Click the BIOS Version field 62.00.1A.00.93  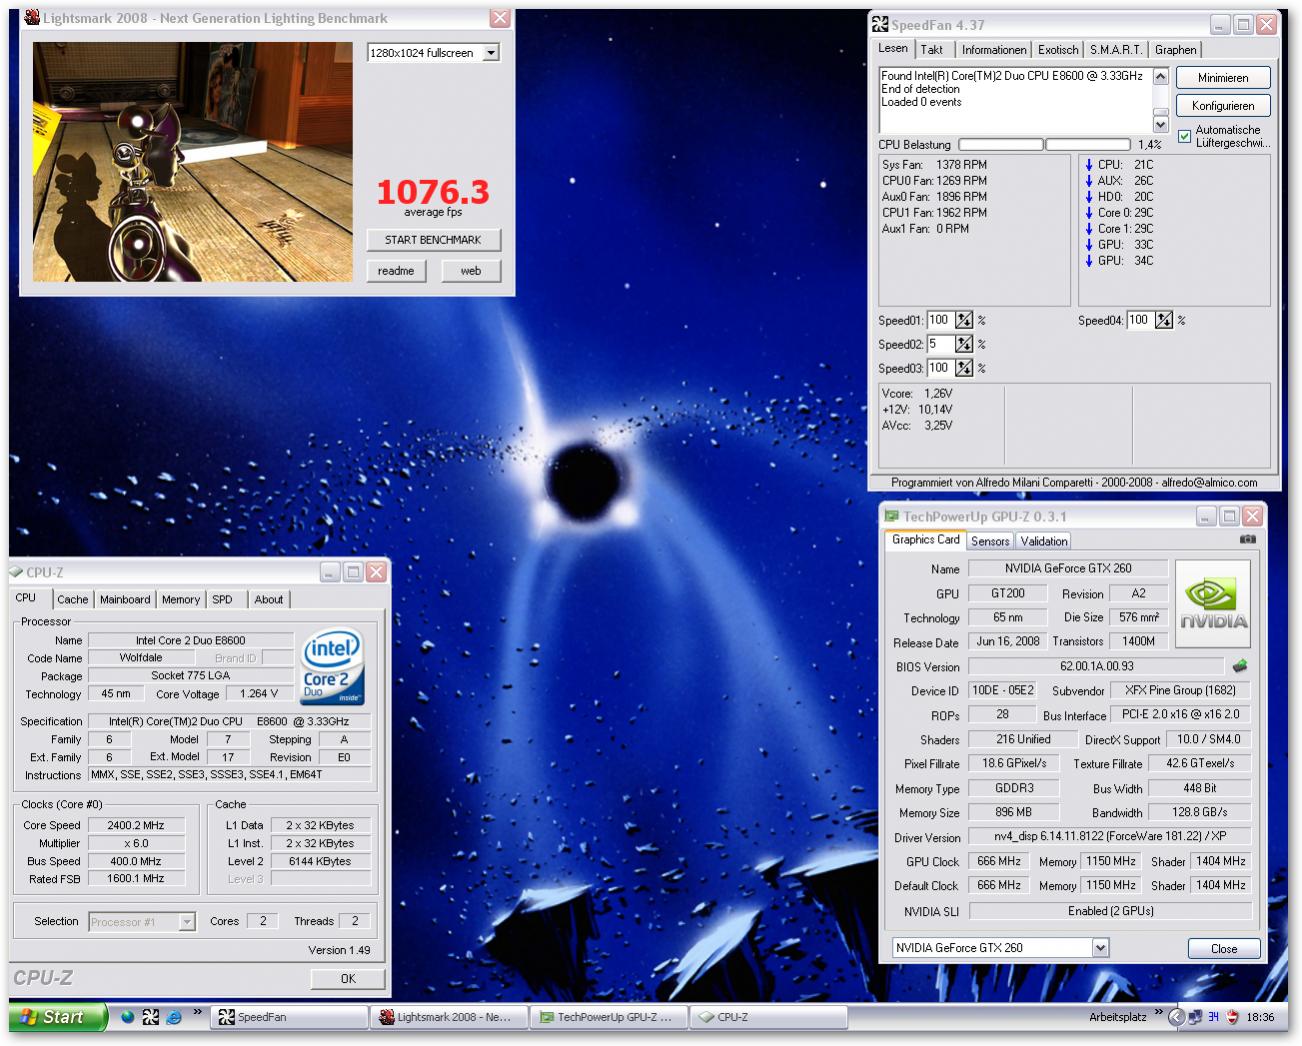click(1097, 666)
